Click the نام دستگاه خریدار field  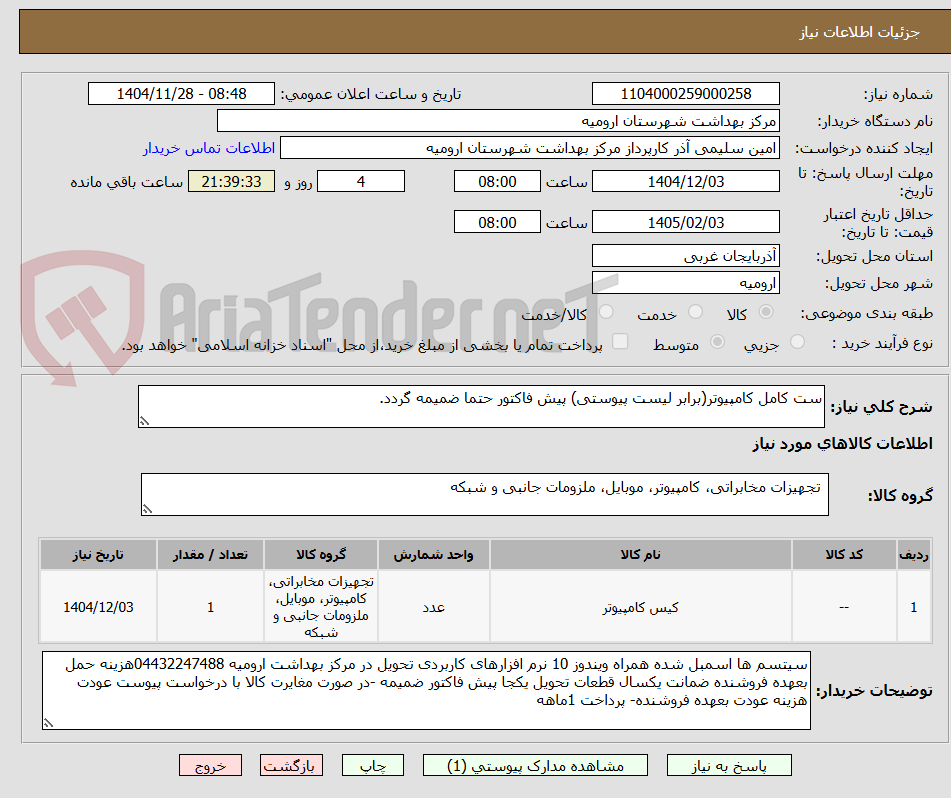498,121
